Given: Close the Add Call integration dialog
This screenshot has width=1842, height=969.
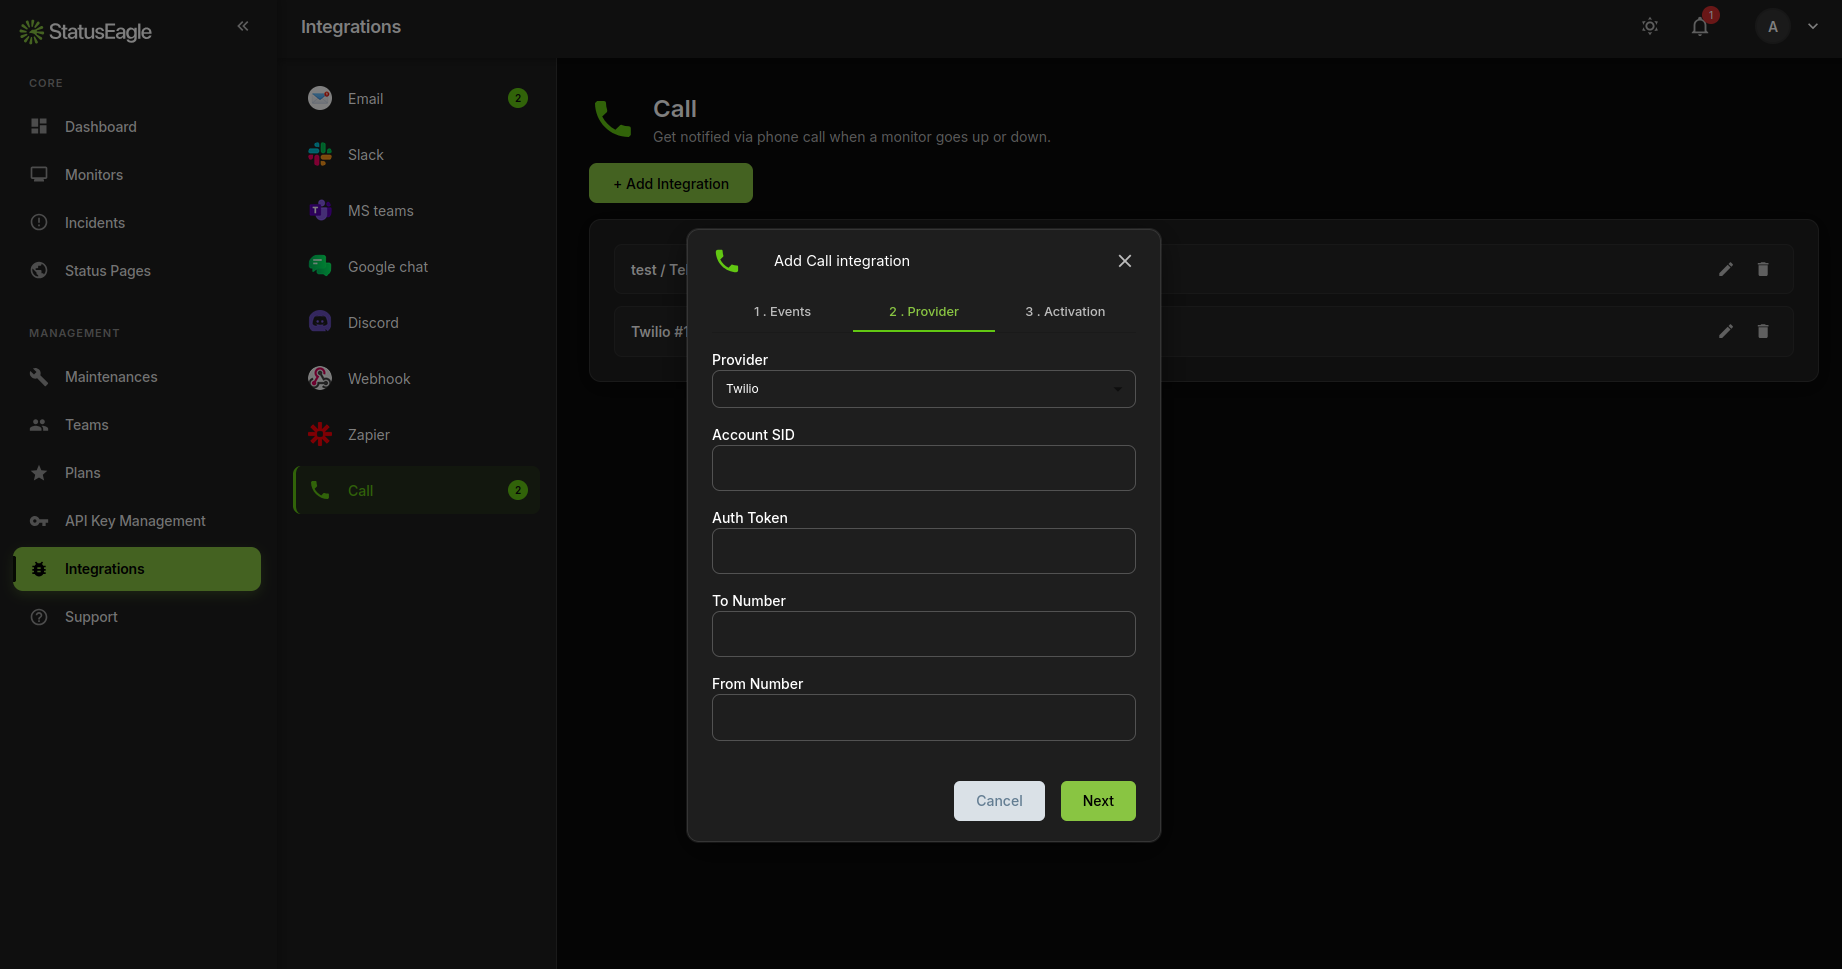Looking at the screenshot, I should point(1125,261).
